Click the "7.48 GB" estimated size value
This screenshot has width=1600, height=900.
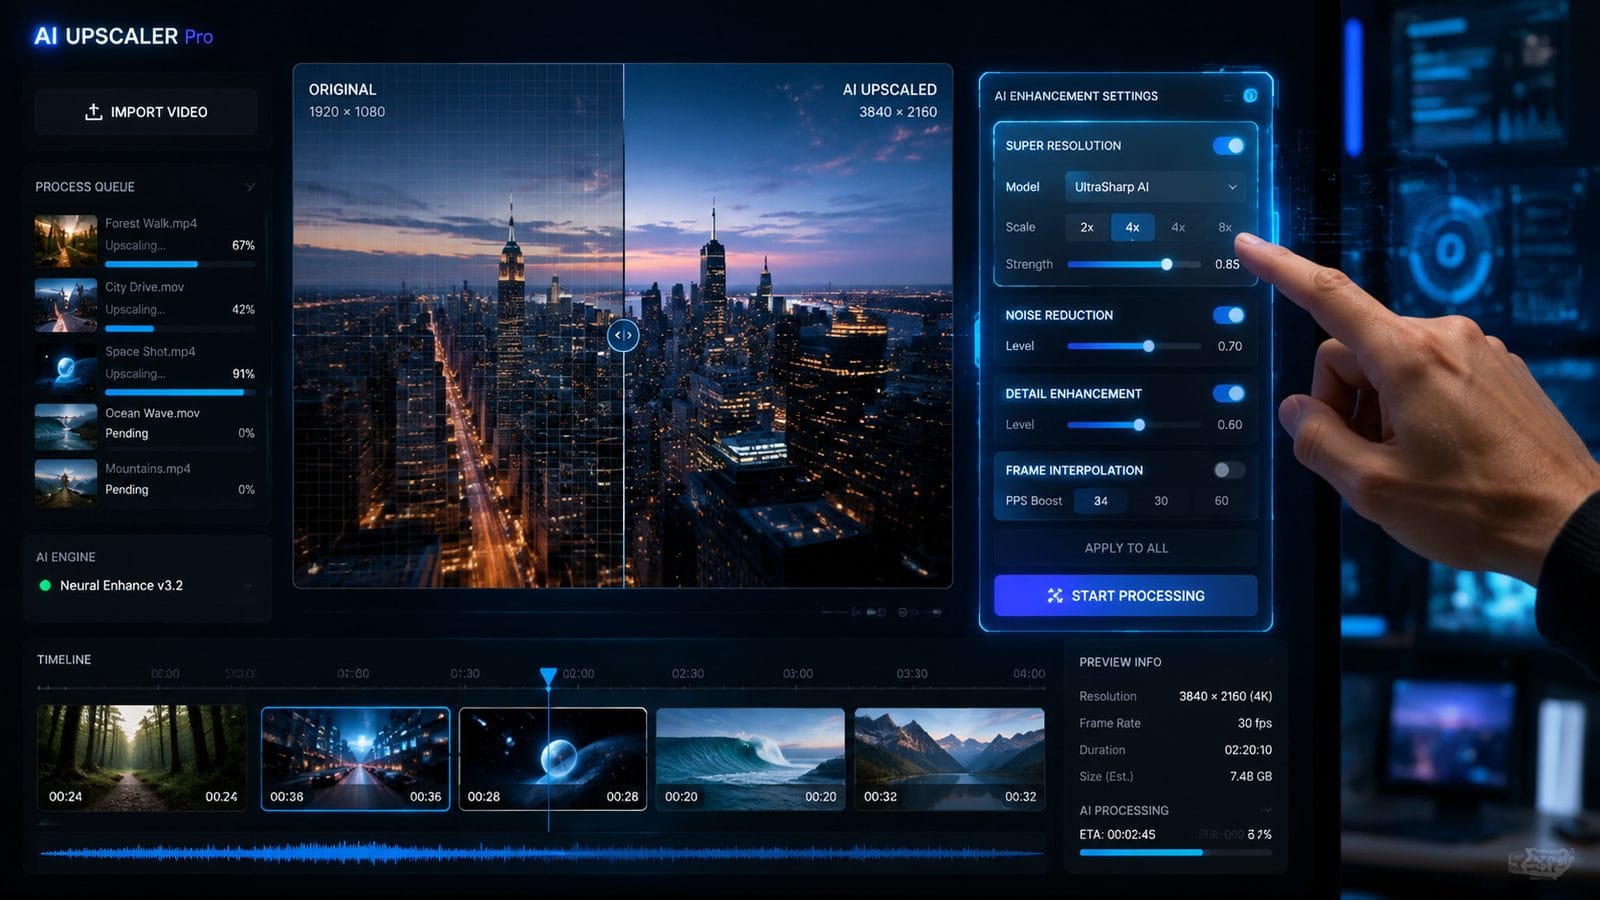pyautogui.click(x=1251, y=777)
